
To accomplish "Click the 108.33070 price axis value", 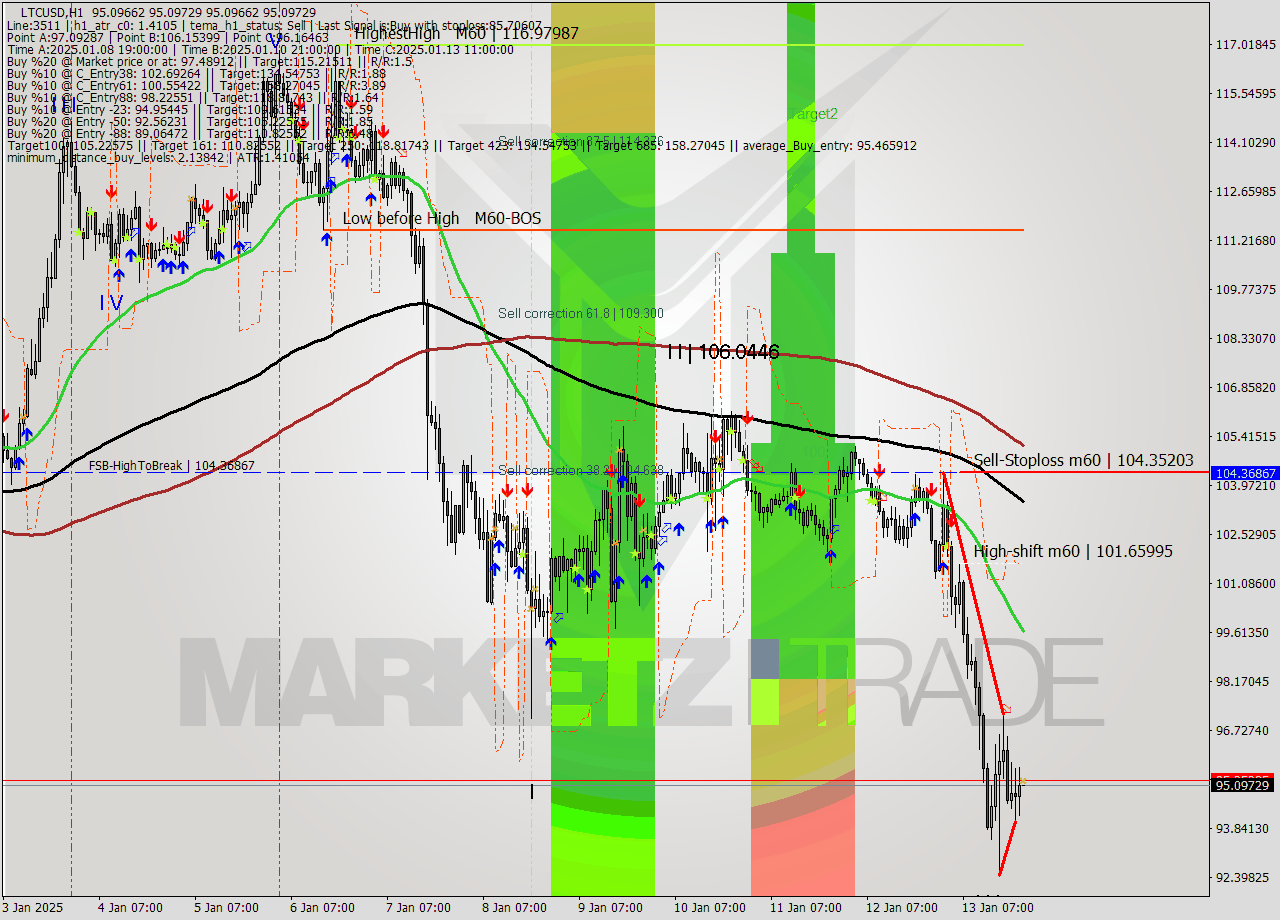I will (1245, 338).
